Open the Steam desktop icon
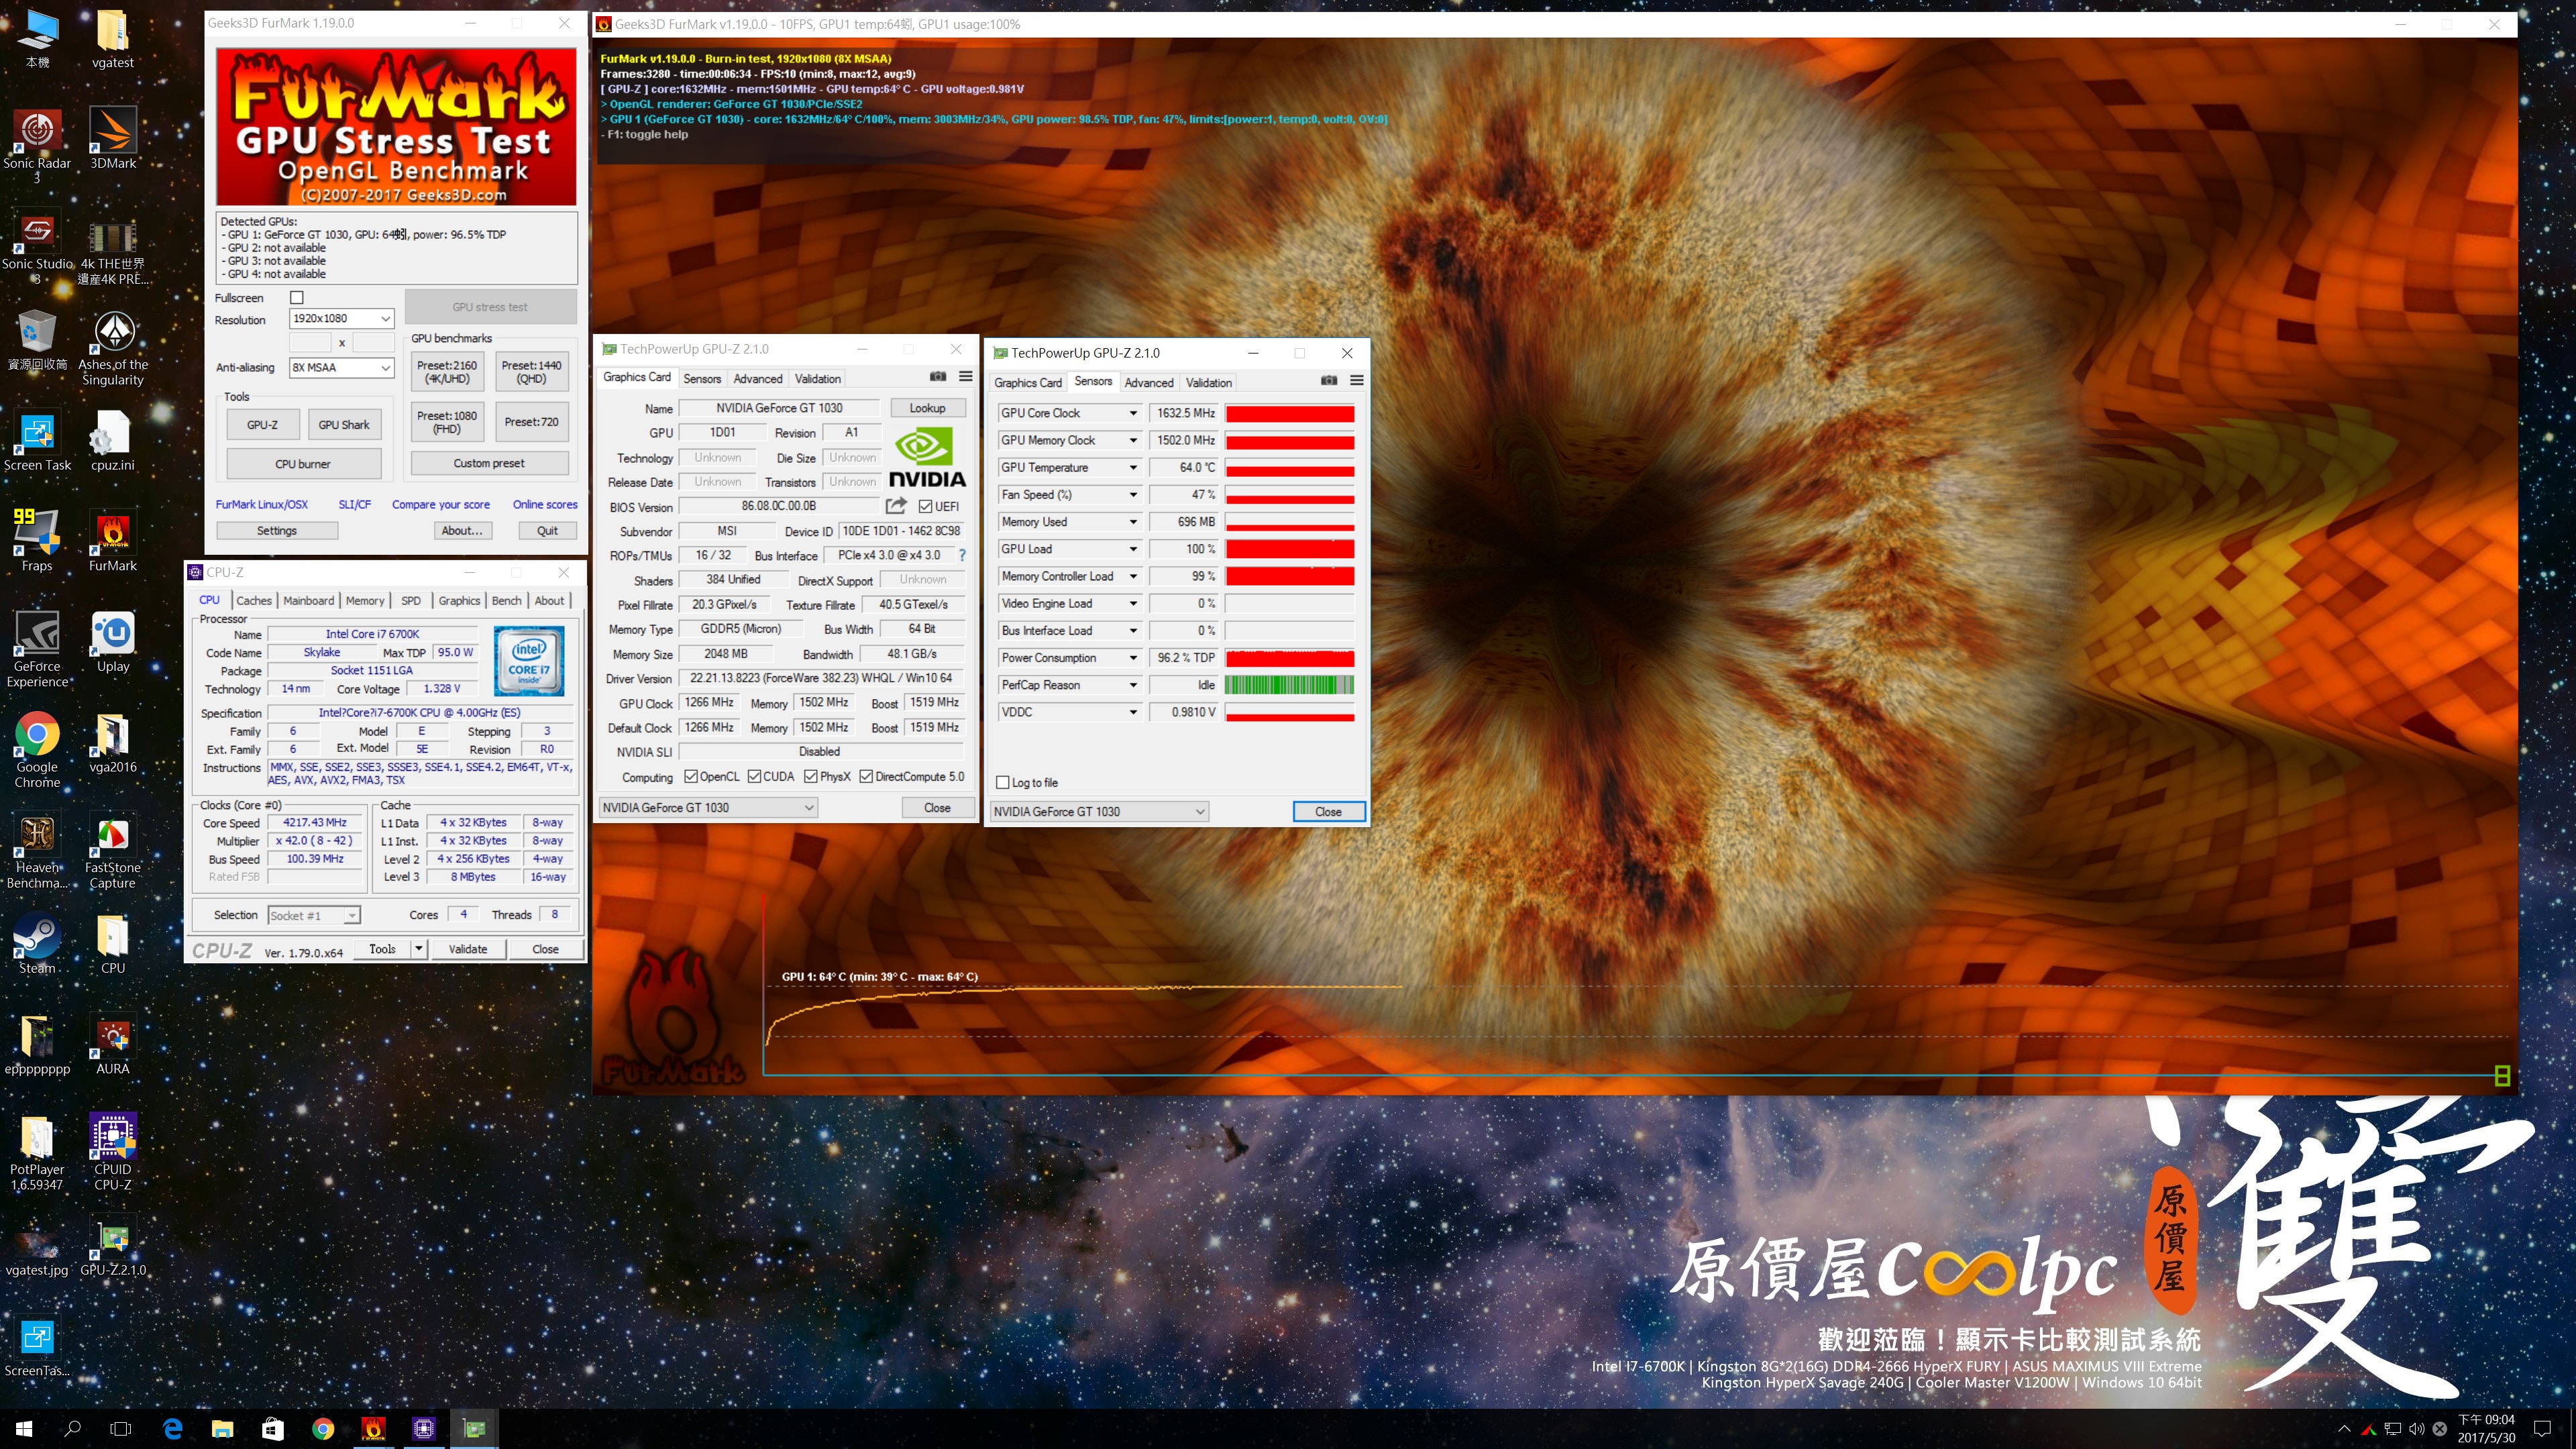 37,943
